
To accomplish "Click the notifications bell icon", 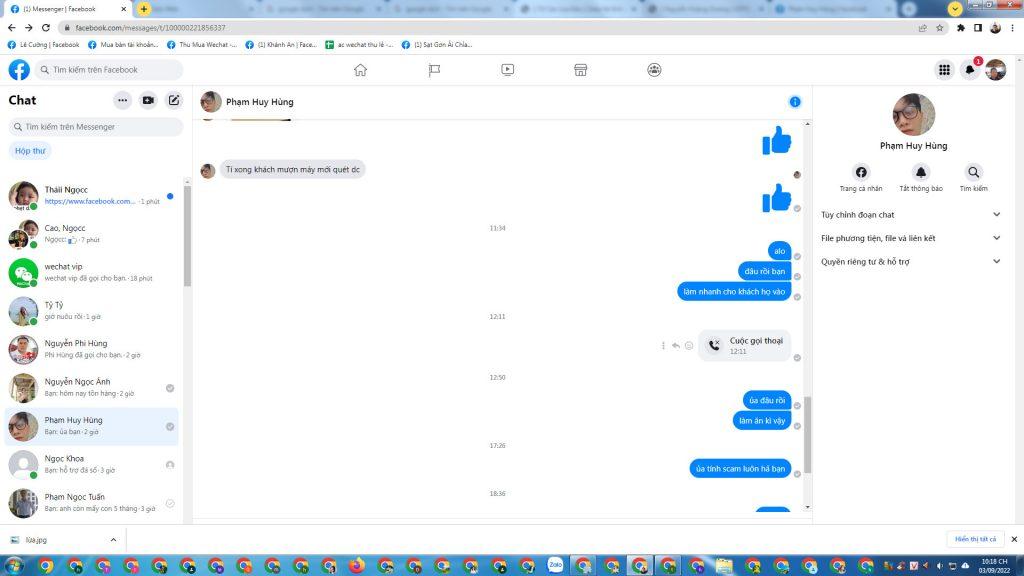I will 969,70.
